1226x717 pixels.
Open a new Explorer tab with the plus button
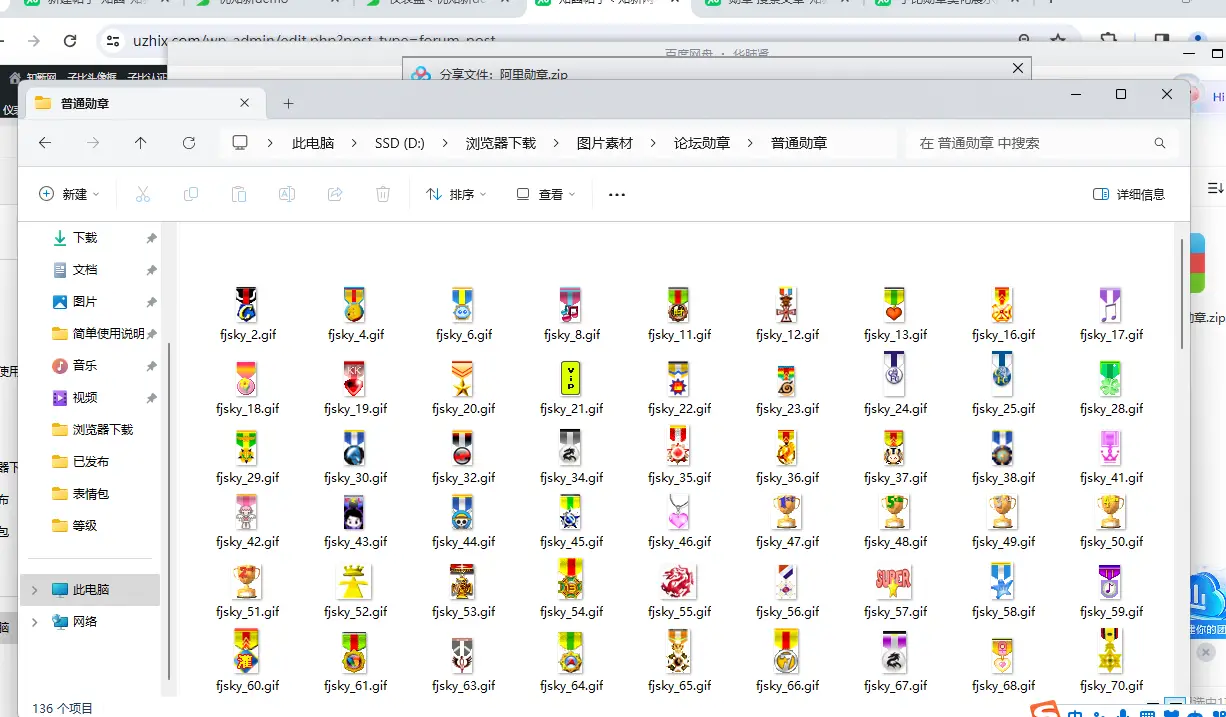click(x=288, y=102)
